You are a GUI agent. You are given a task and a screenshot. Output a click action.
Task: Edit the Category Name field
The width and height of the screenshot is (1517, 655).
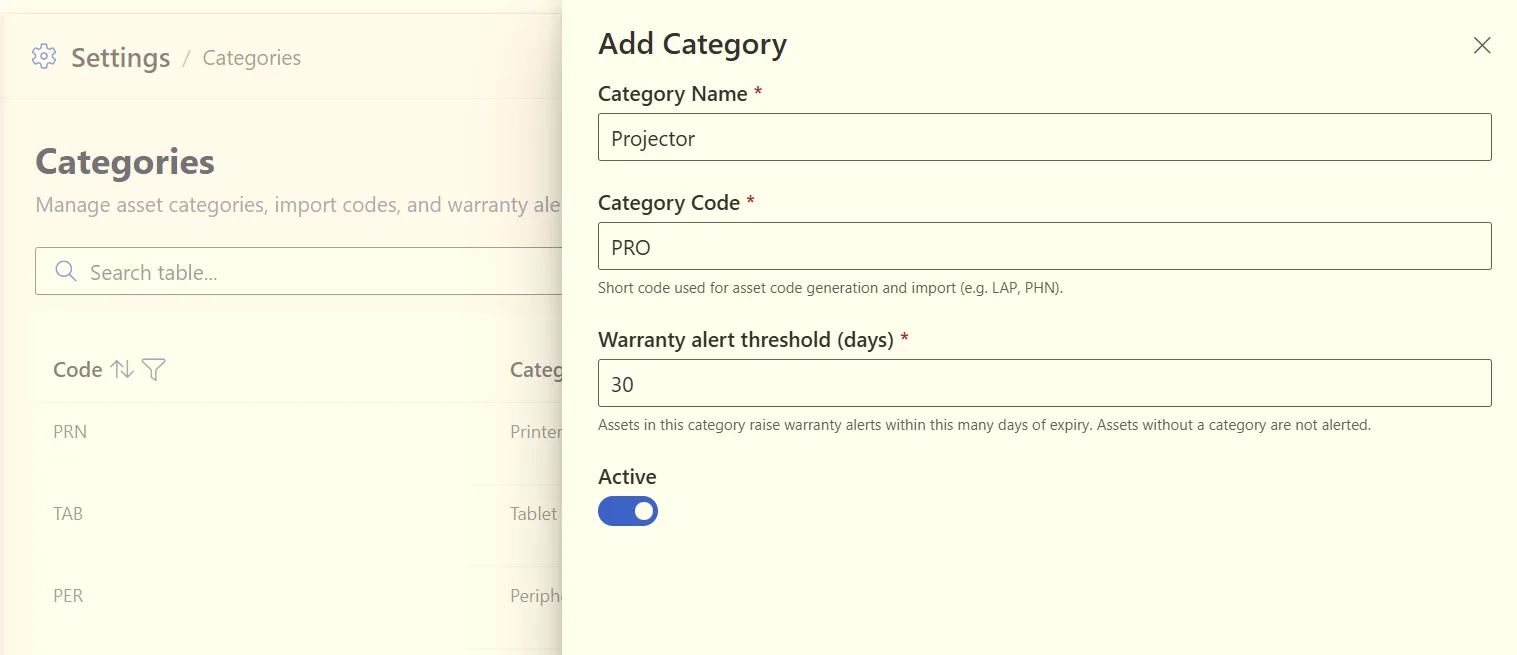coord(1044,137)
